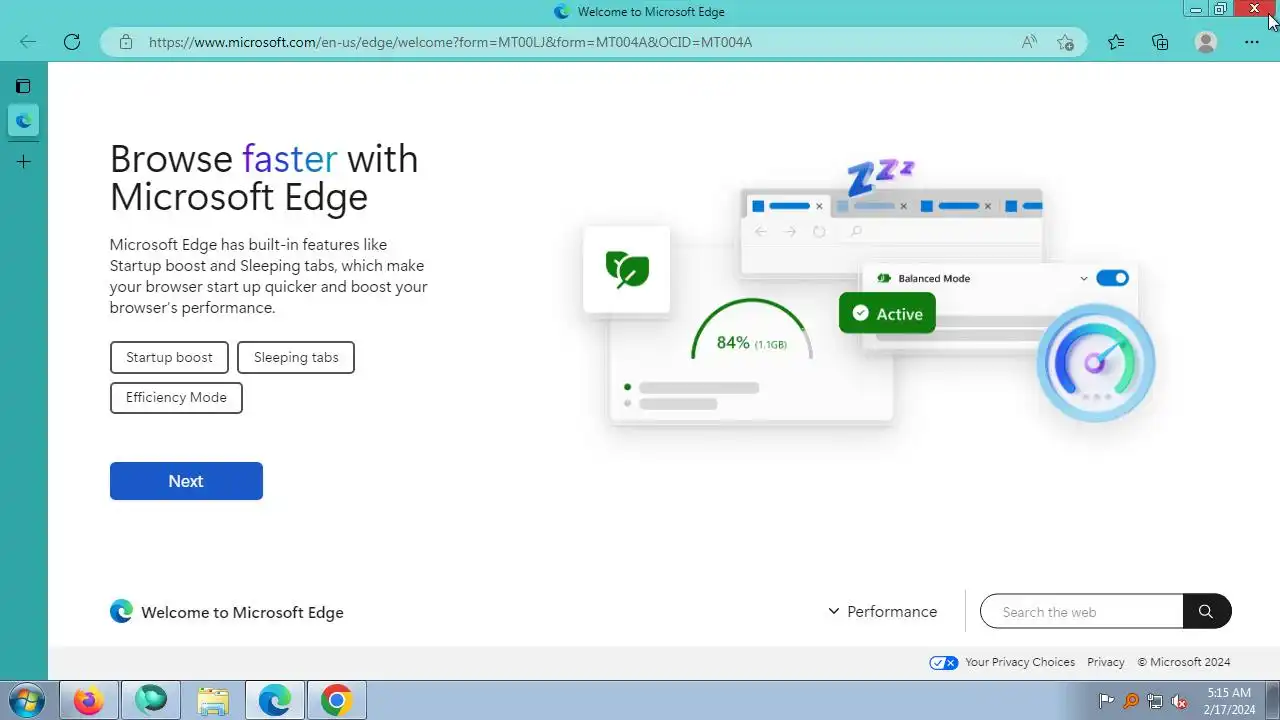Launch Firefox from the taskbar
1280x720 pixels.
88,701
